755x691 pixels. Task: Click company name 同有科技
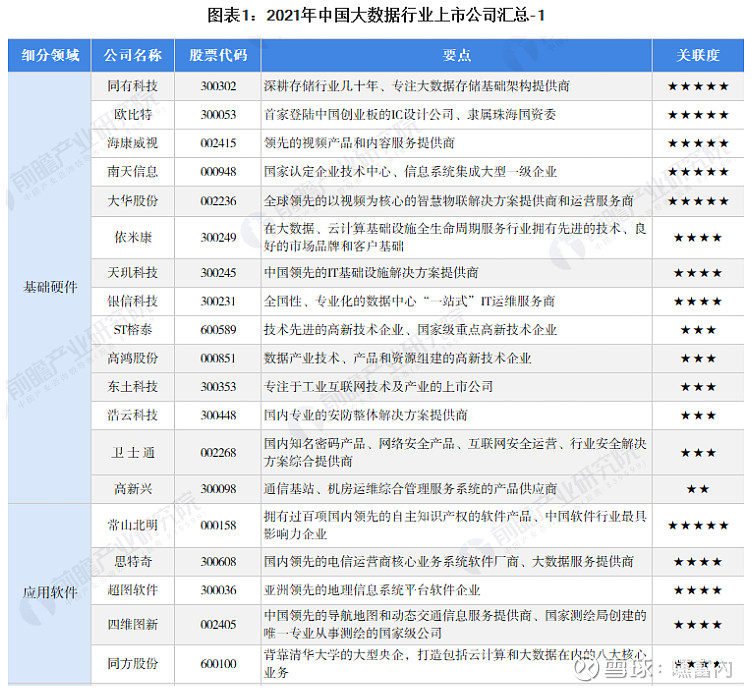point(133,86)
